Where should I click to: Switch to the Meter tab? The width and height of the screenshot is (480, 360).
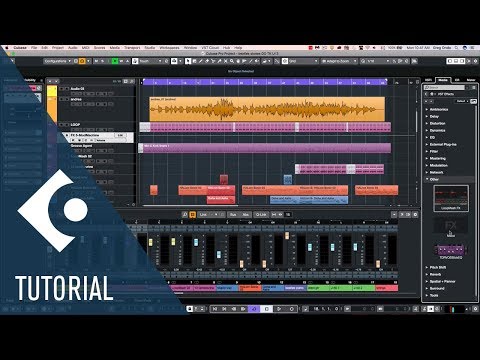tap(471, 80)
